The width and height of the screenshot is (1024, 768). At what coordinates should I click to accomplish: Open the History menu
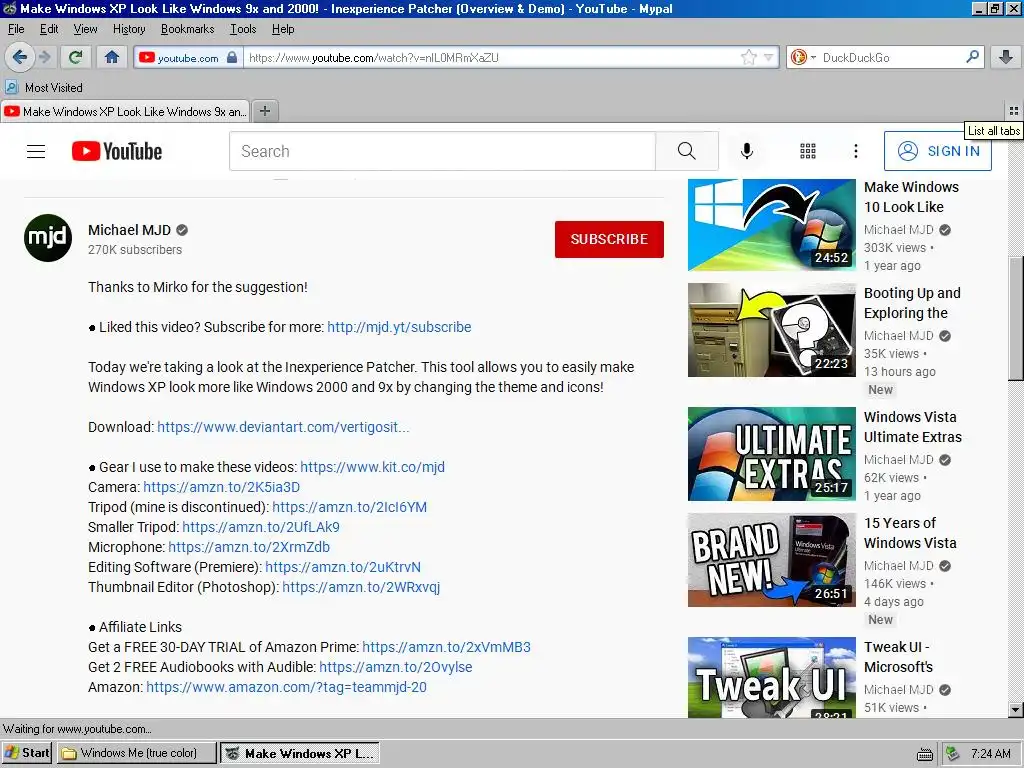click(129, 29)
